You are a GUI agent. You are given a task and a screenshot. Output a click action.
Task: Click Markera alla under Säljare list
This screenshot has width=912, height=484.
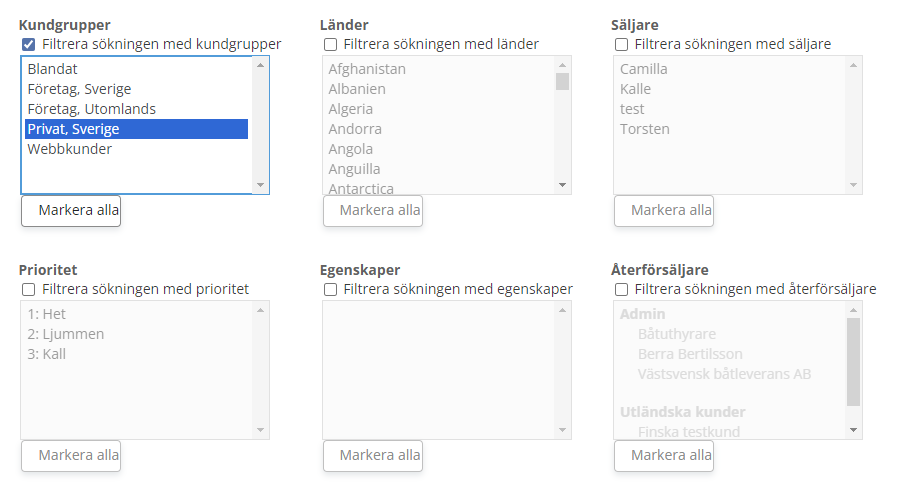(663, 210)
